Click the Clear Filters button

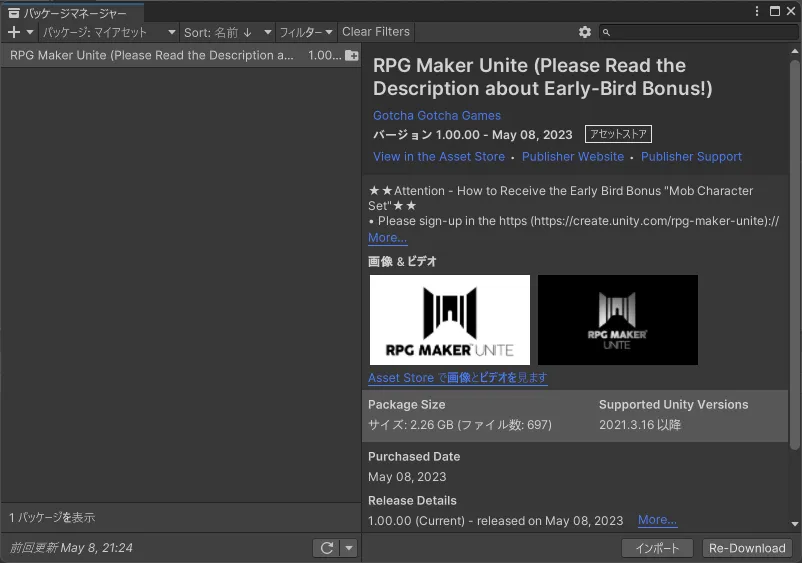[x=376, y=32]
